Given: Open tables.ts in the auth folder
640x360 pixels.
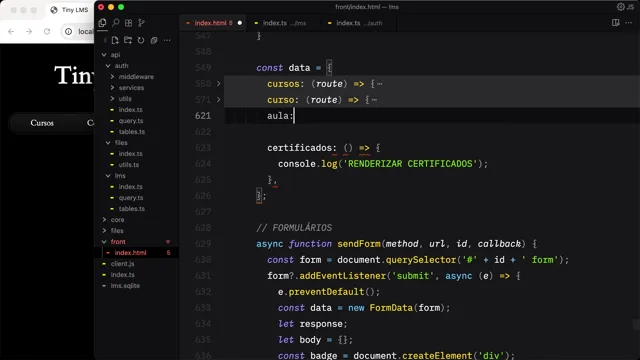Looking at the screenshot, I should point(132,132).
